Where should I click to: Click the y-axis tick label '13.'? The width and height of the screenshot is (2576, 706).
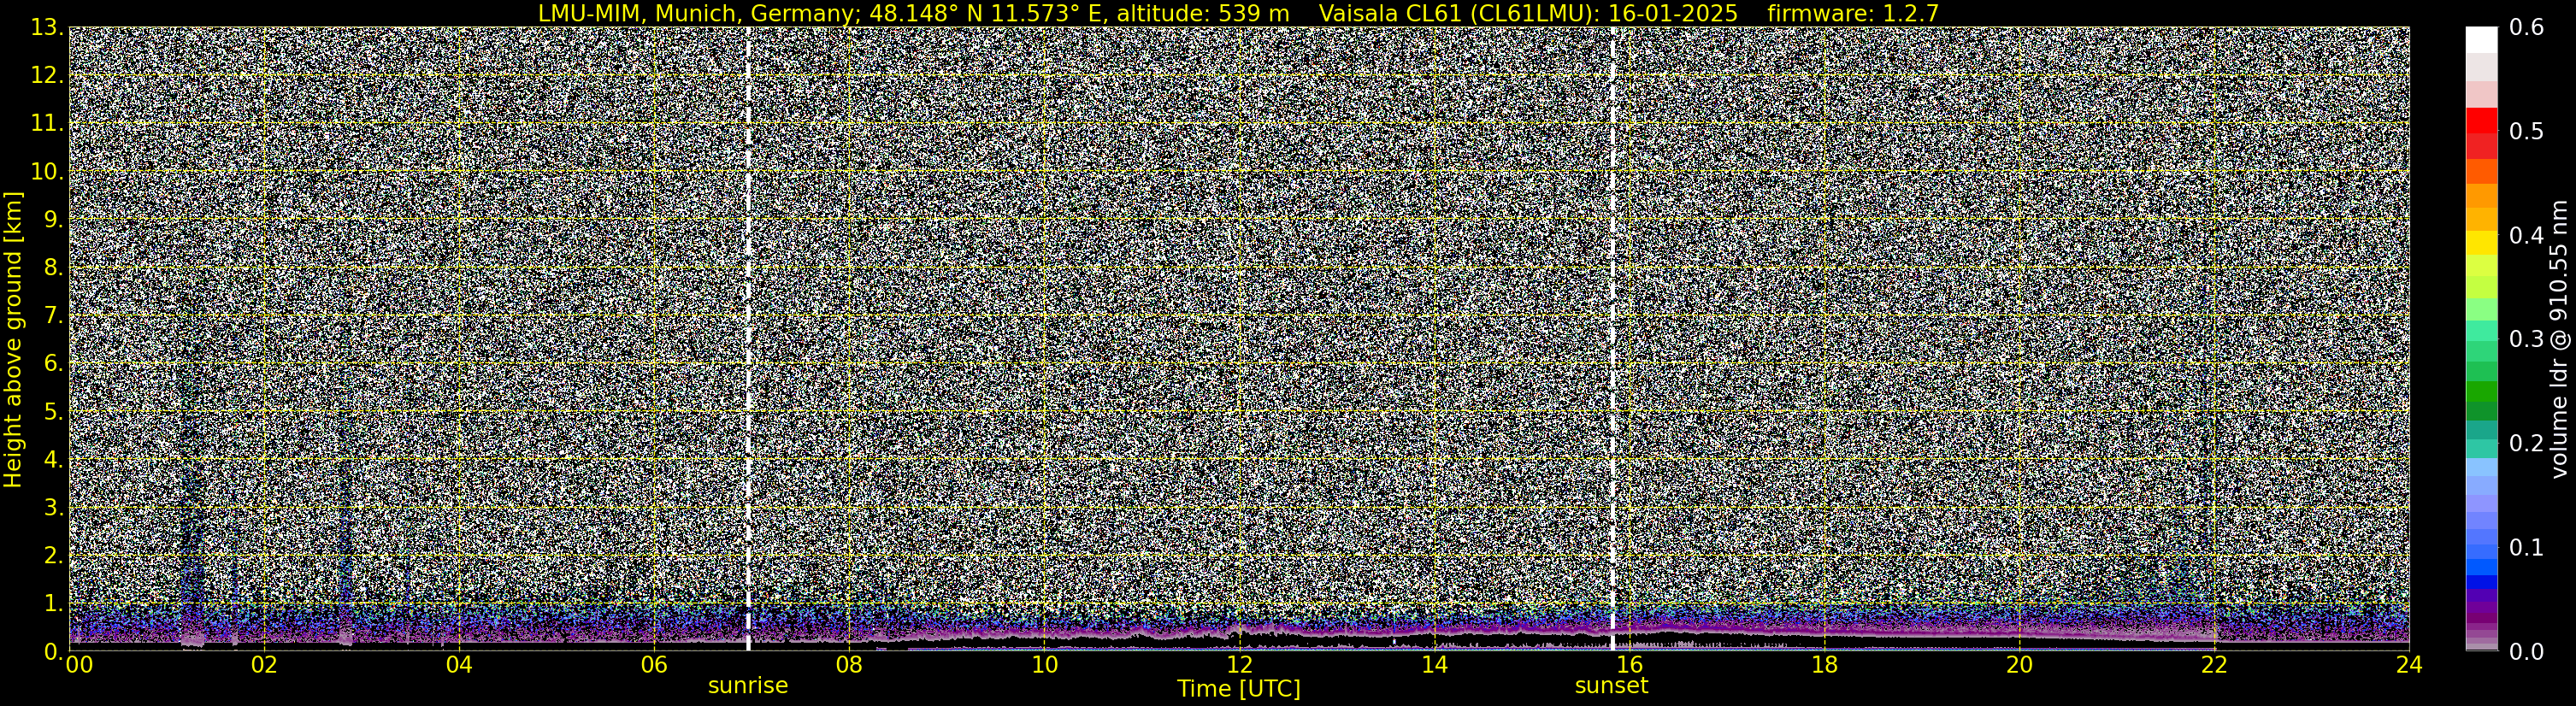click(47, 28)
